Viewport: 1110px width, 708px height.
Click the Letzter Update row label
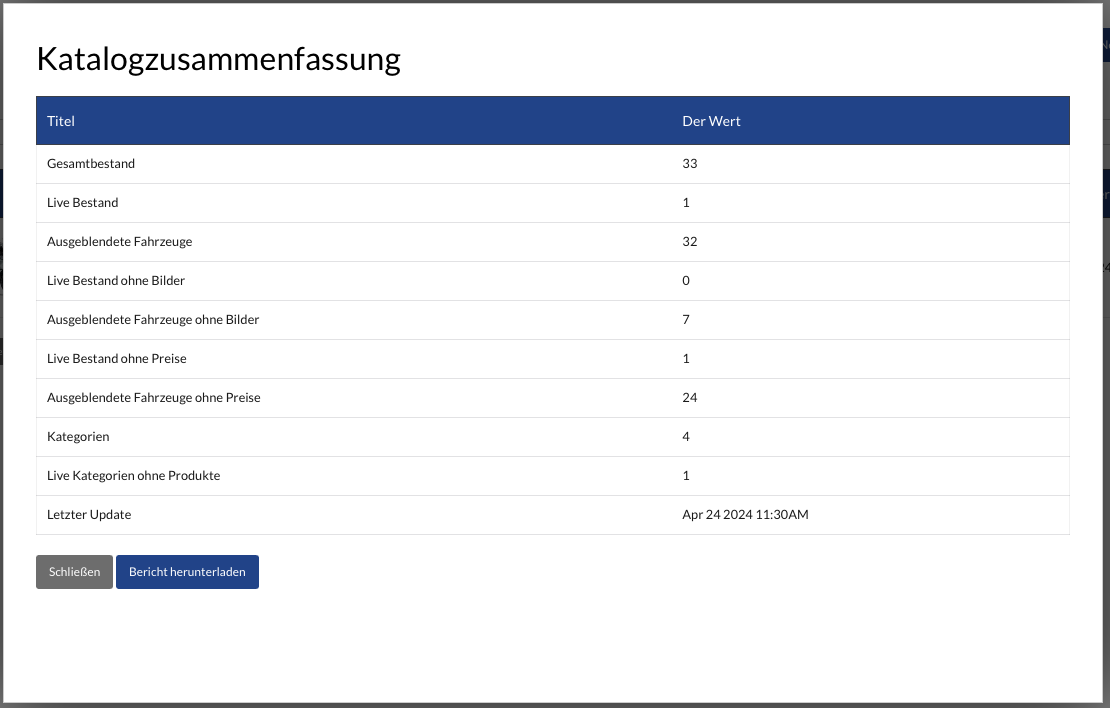pyautogui.click(x=89, y=514)
